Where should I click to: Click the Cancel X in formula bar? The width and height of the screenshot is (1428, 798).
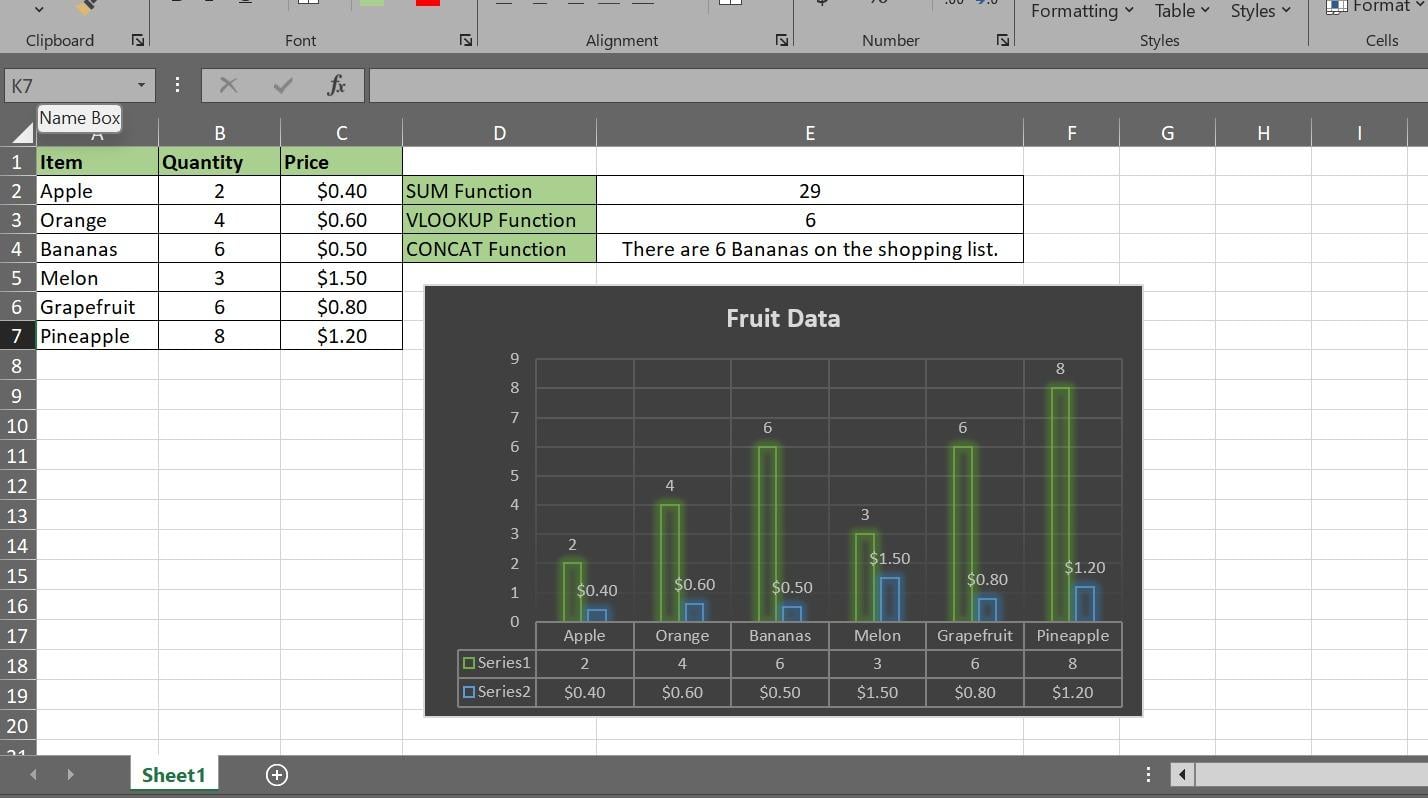coord(229,85)
